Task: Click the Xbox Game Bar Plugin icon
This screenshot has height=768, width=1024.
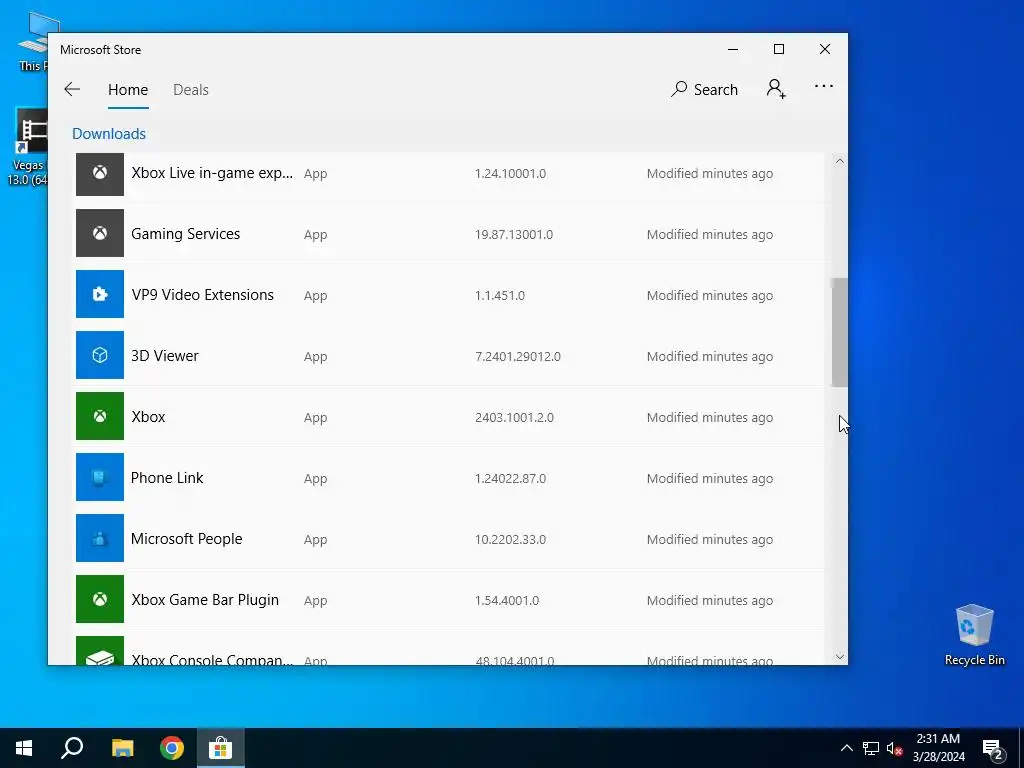Action: click(100, 599)
